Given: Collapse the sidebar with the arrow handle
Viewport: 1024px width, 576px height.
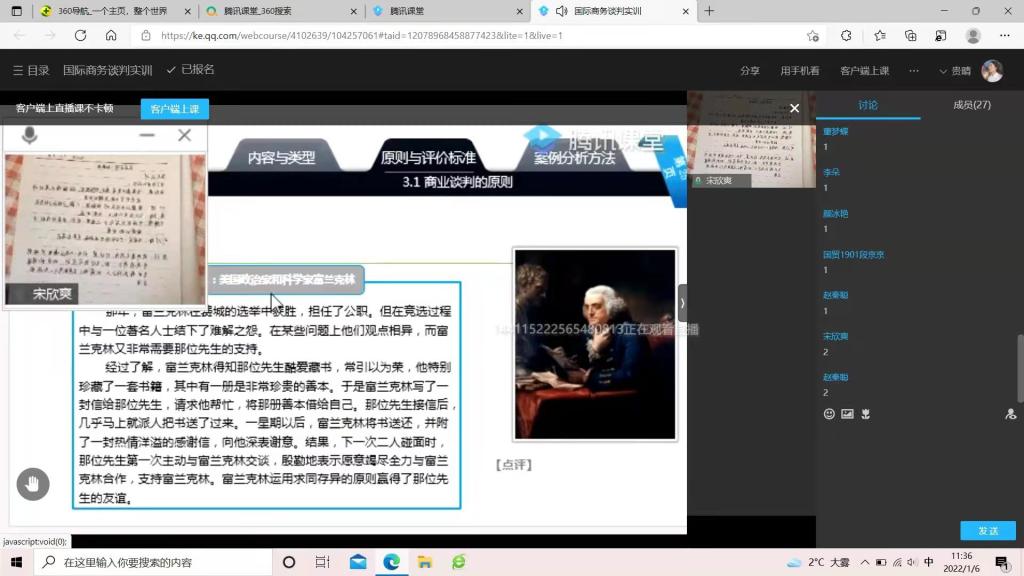Looking at the screenshot, I should tap(683, 302).
